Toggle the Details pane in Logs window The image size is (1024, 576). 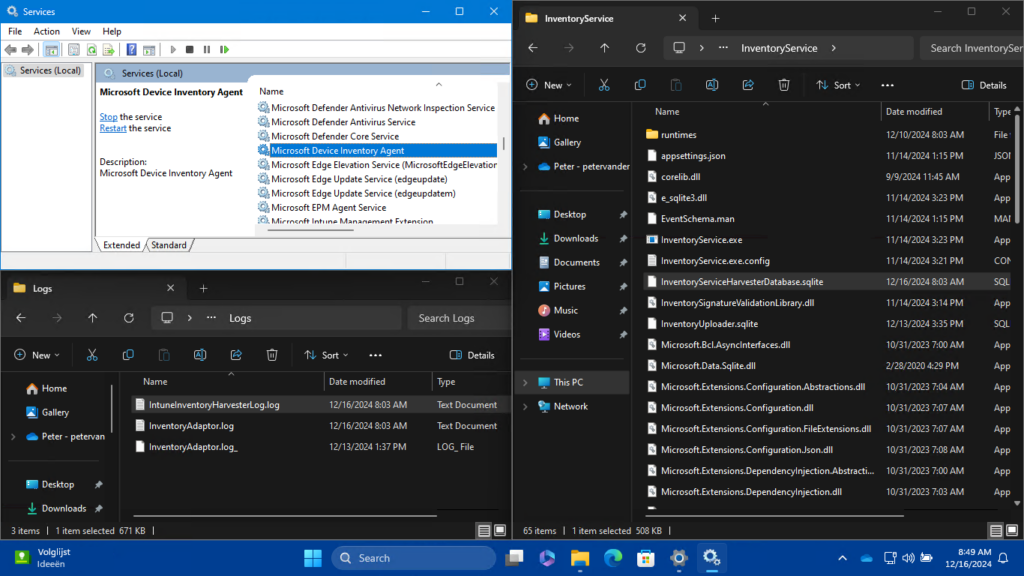472,355
